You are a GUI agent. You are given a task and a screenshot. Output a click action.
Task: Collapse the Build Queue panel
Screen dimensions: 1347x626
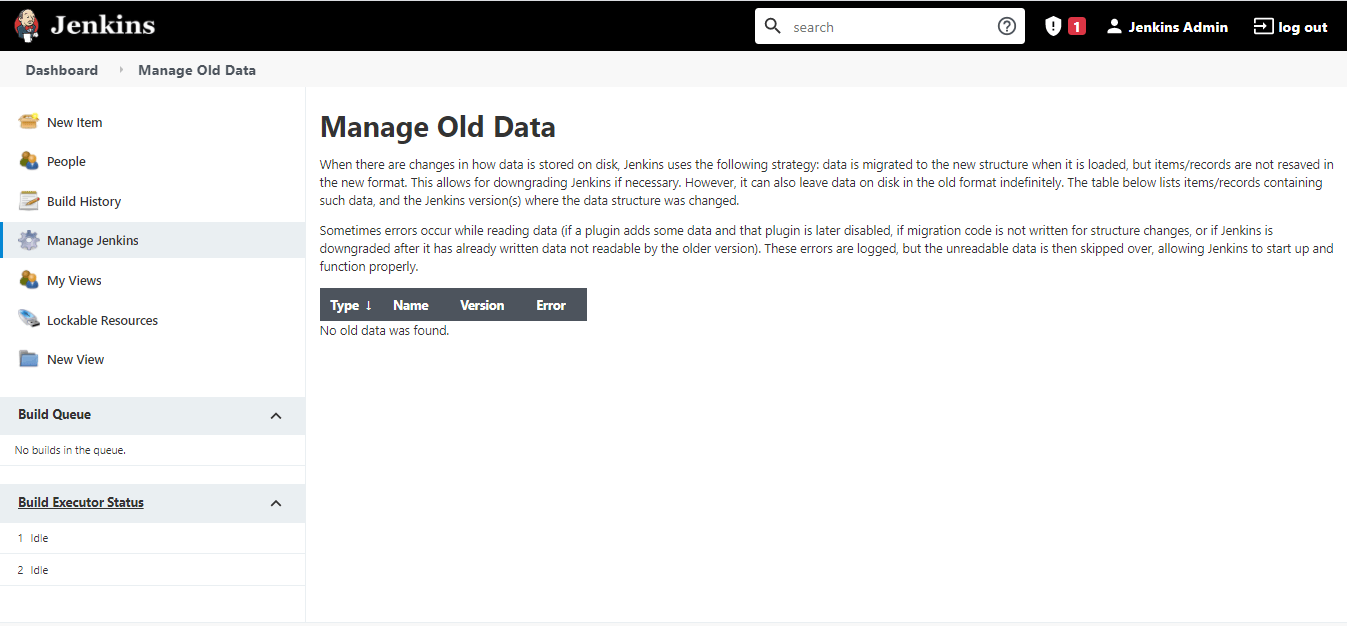click(x=276, y=416)
